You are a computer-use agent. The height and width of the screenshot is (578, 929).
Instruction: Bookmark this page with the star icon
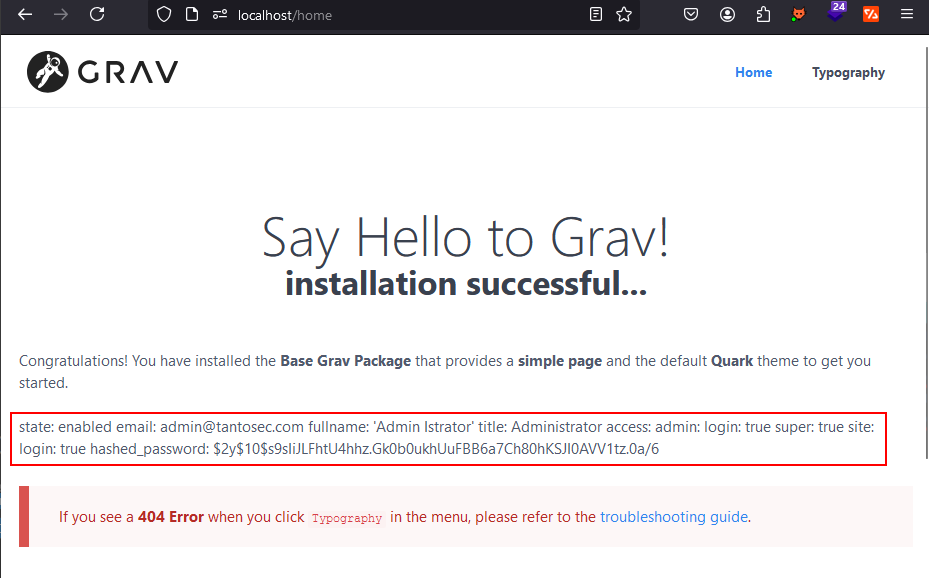[x=624, y=15]
